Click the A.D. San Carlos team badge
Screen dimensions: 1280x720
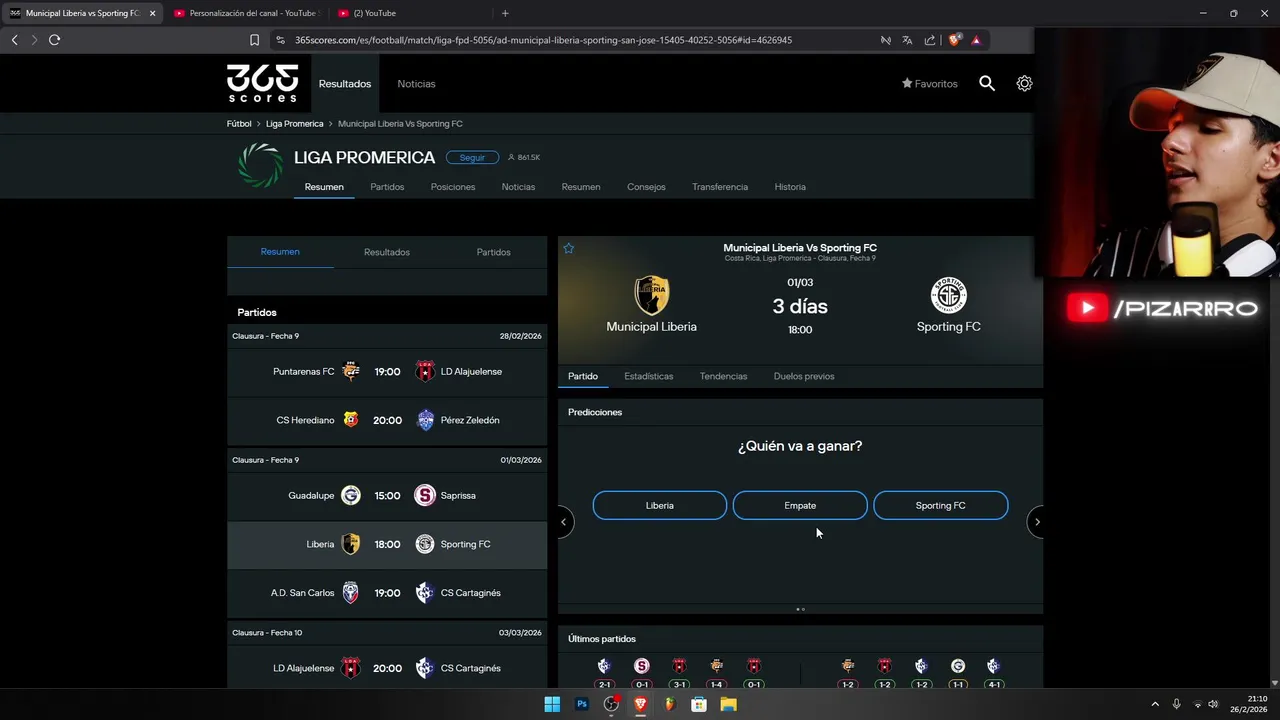point(351,593)
